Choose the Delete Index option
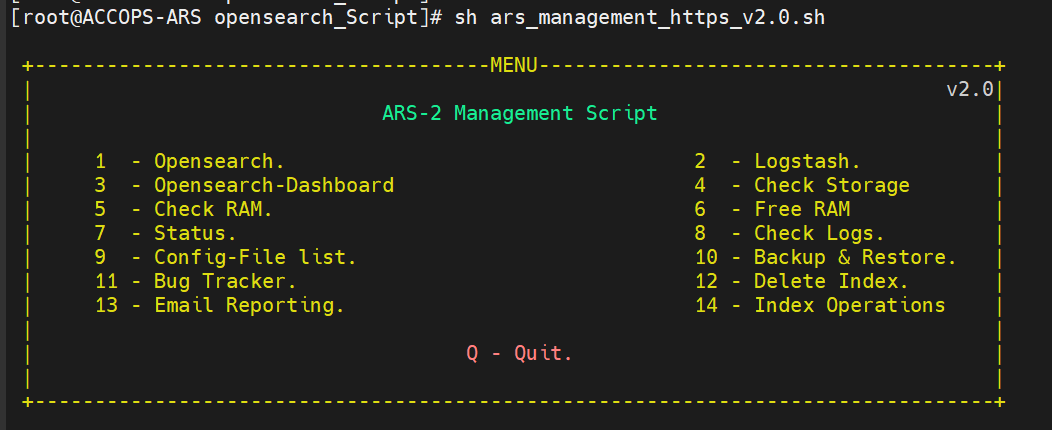This screenshot has height=430, width=1052. click(x=831, y=281)
